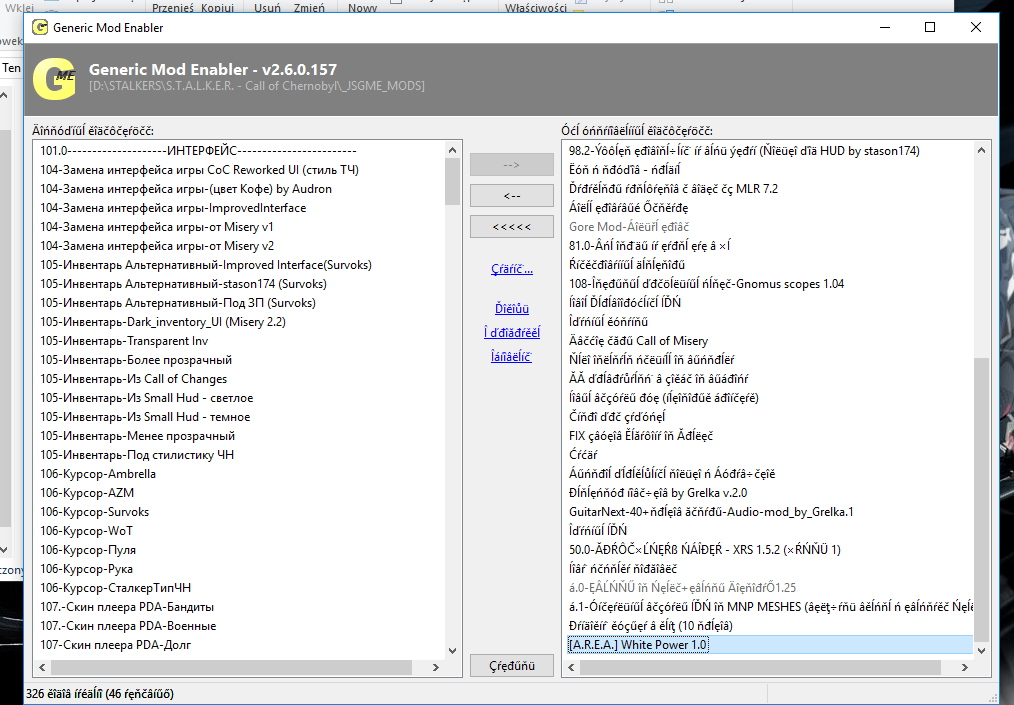Image resolution: width=1014 pixels, height=705 pixels.
Task: Select "105-Инвентарь-Transparent Inv" mod entry
Action: pos(124,341)
